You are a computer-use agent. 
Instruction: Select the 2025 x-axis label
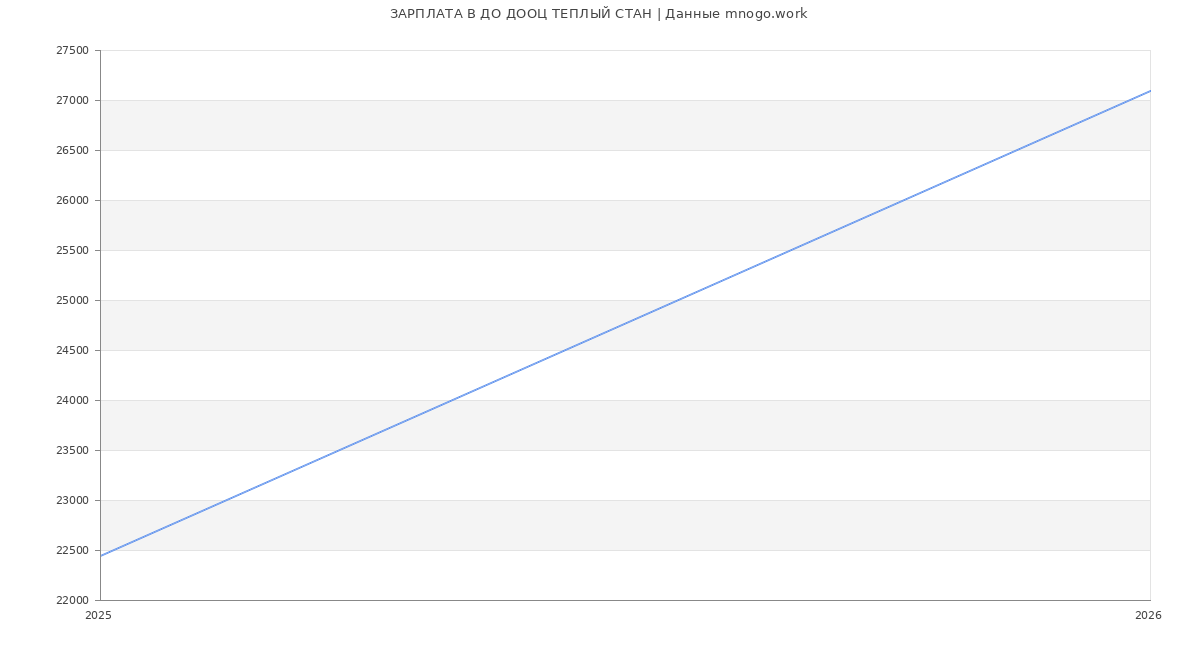(x=99, y=616)
